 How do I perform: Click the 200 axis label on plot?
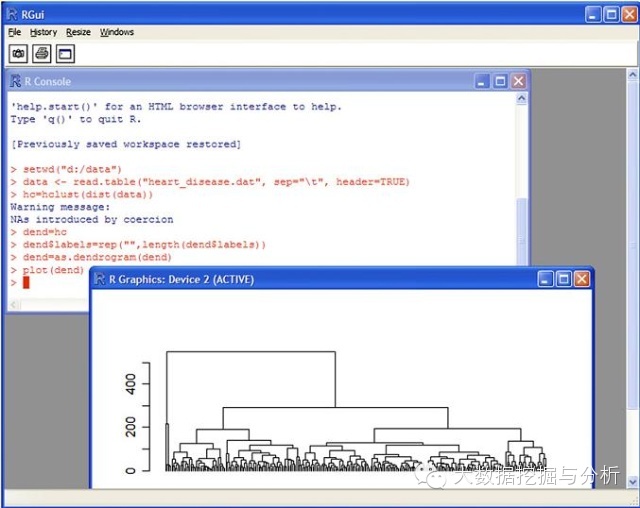[131, 427]
